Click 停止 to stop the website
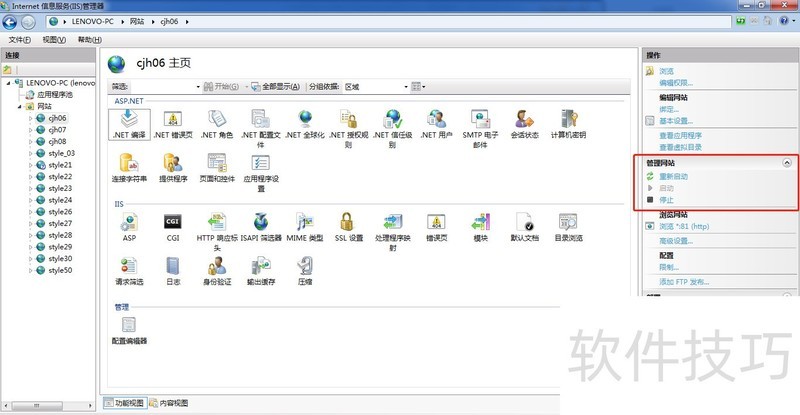The image size is (800, 415). [x=666, y=200]
